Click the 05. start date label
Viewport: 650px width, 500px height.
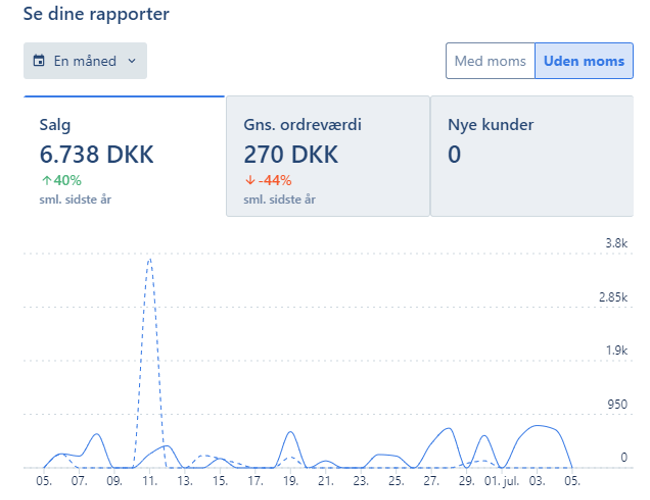pyautogui.click(x=44, y=481)
